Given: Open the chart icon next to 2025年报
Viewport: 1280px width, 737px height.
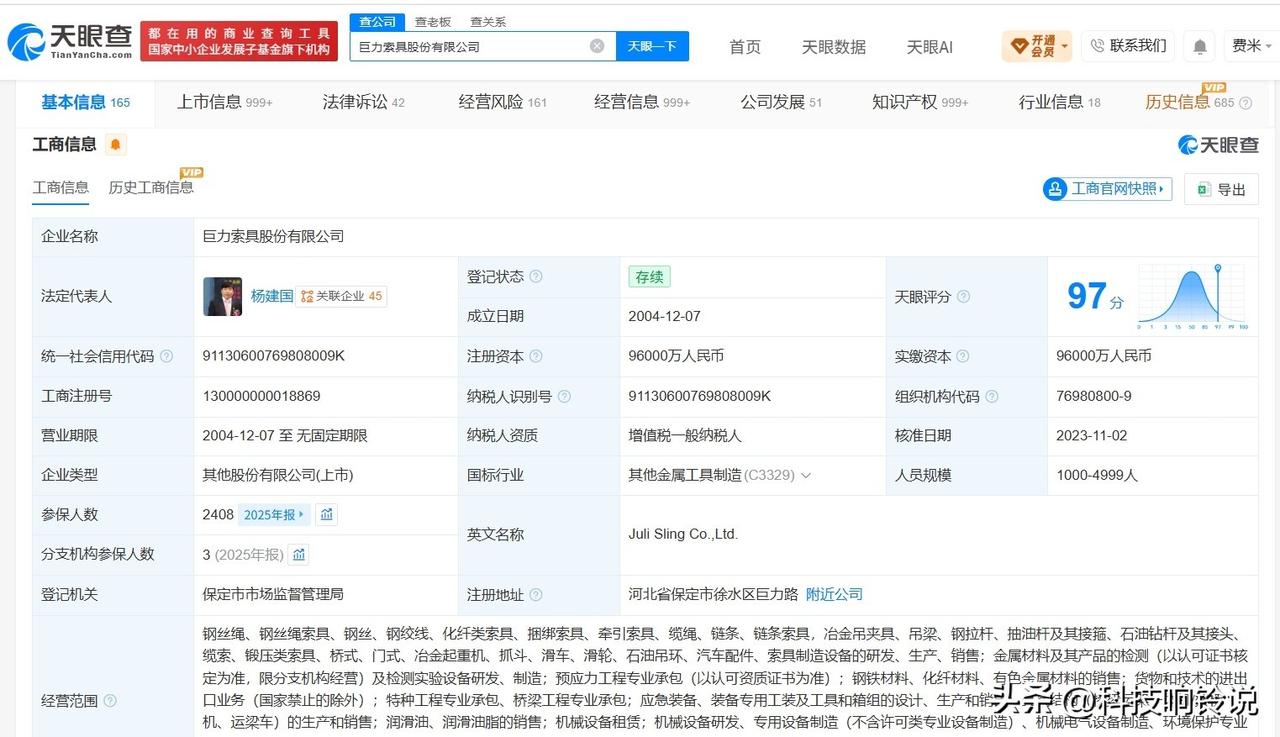Looking at the screenshot, I should pos(326,514).
